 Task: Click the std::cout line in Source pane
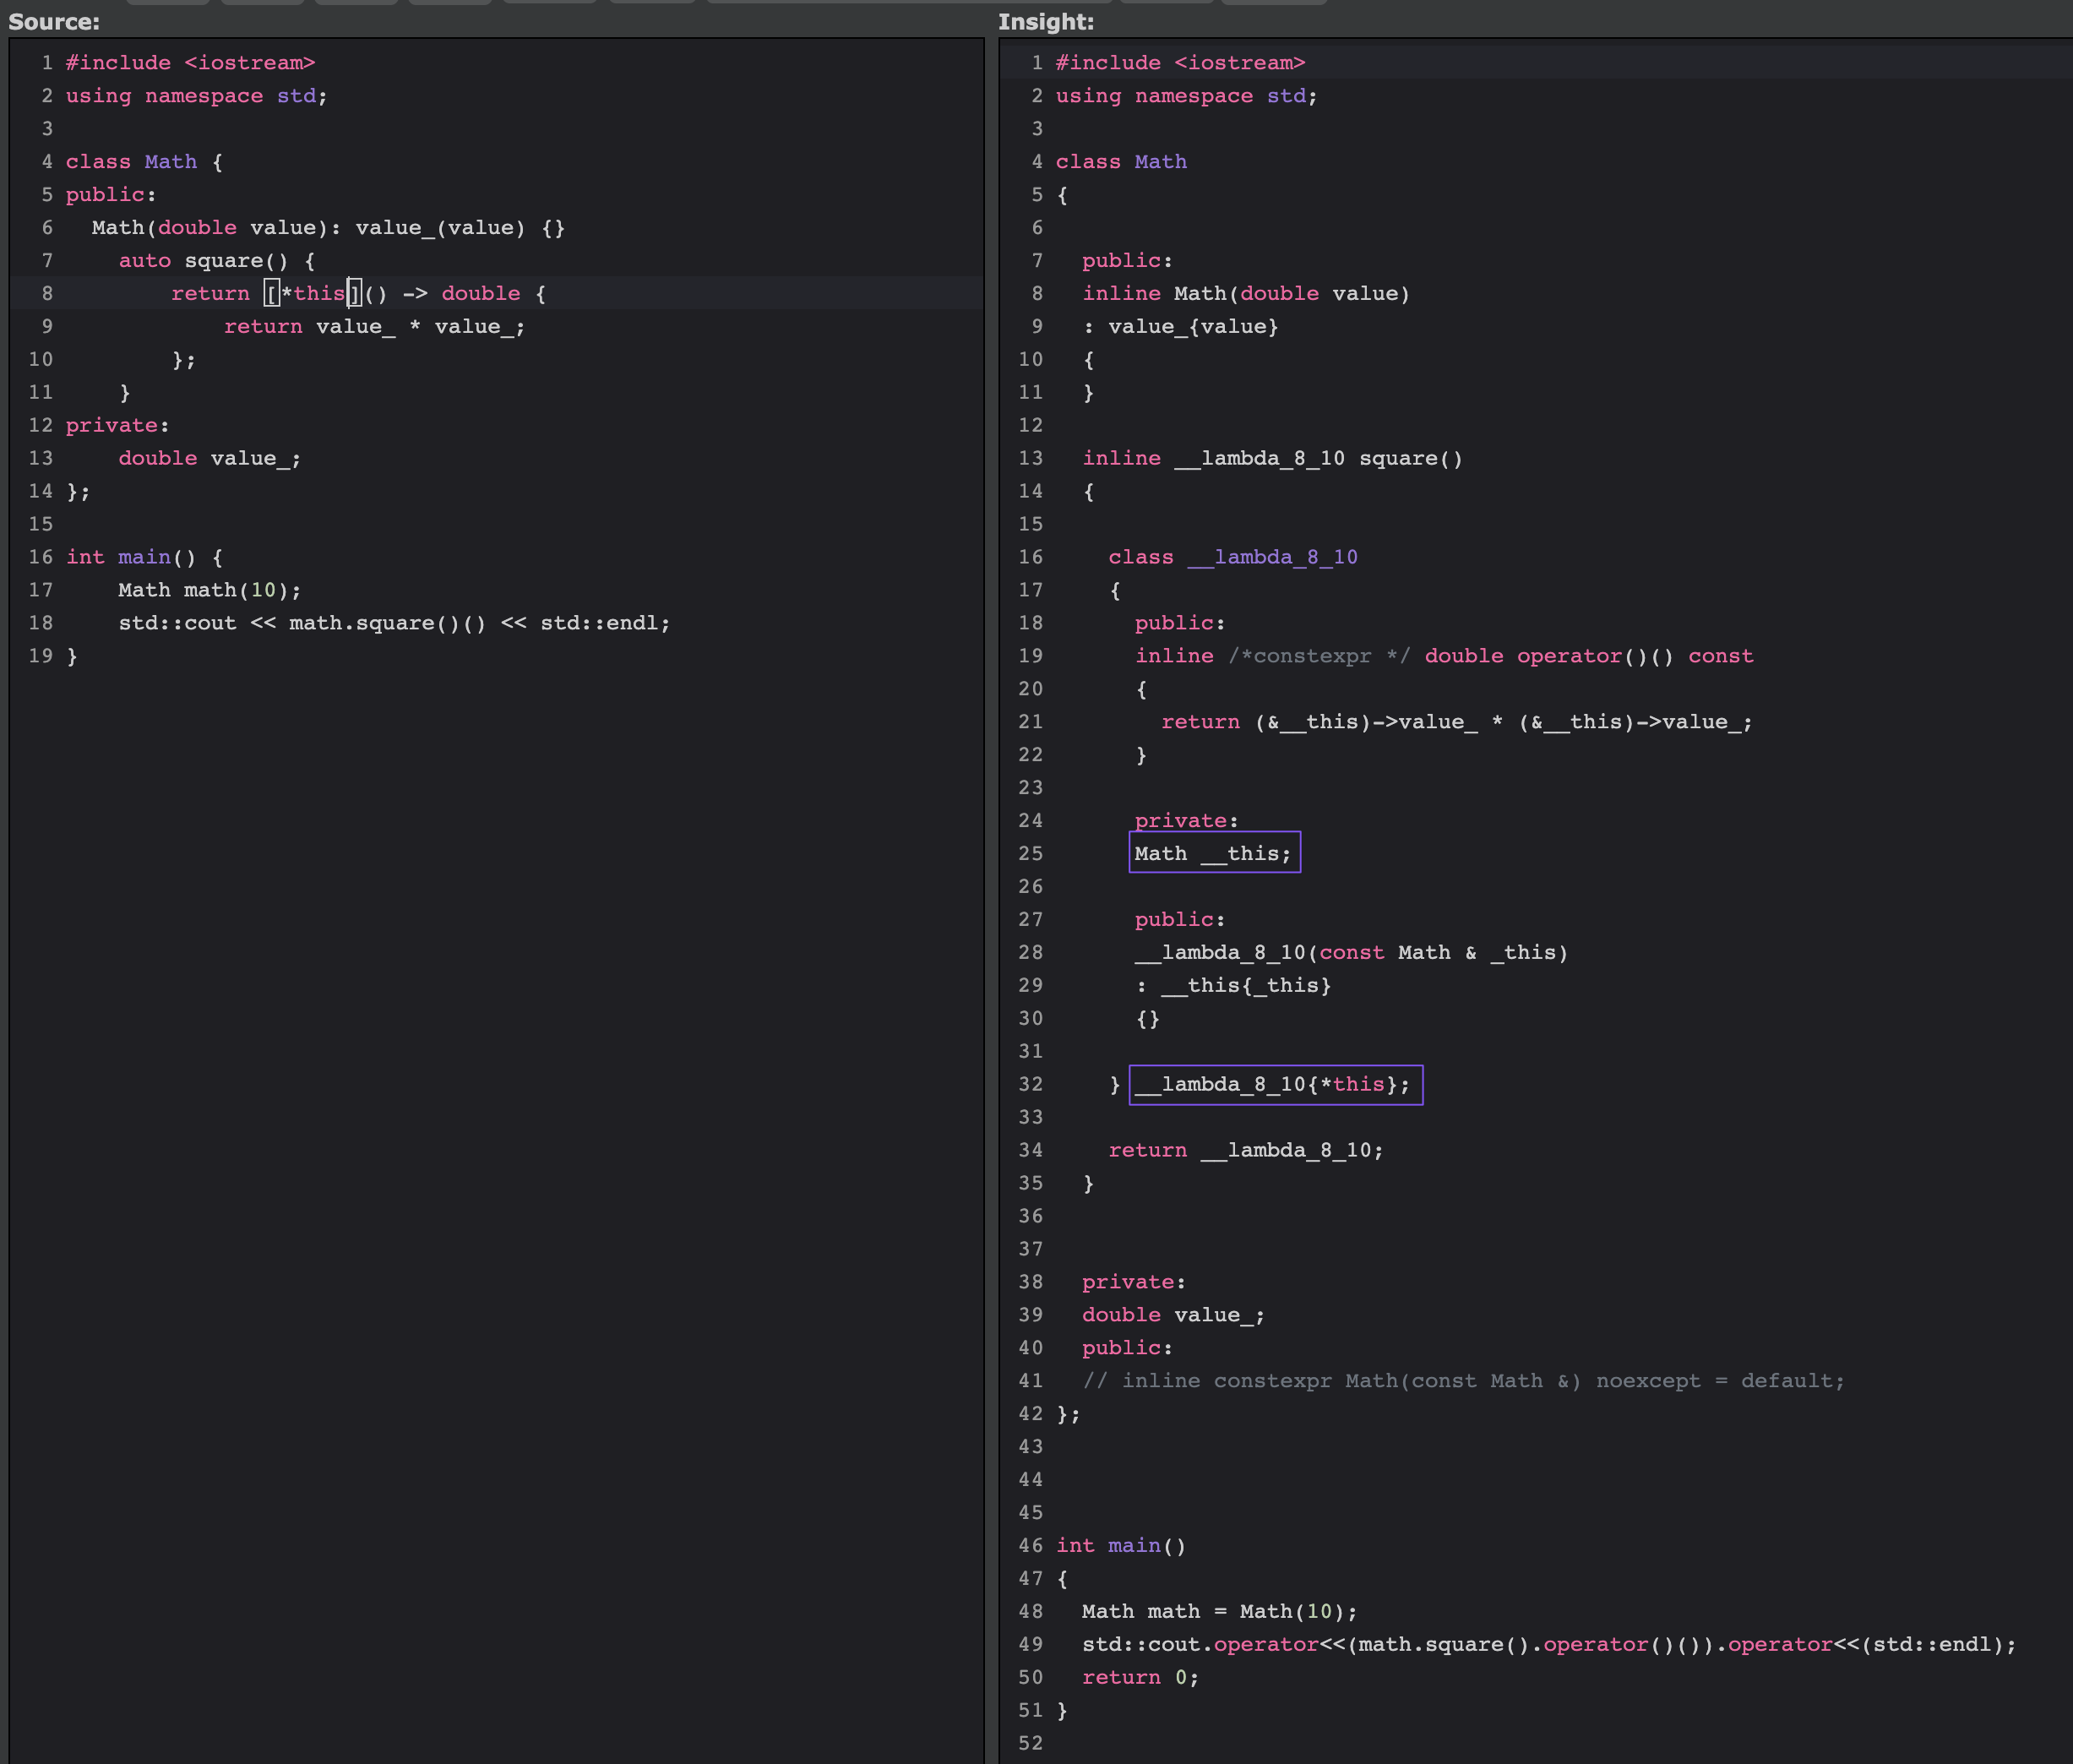394,623
